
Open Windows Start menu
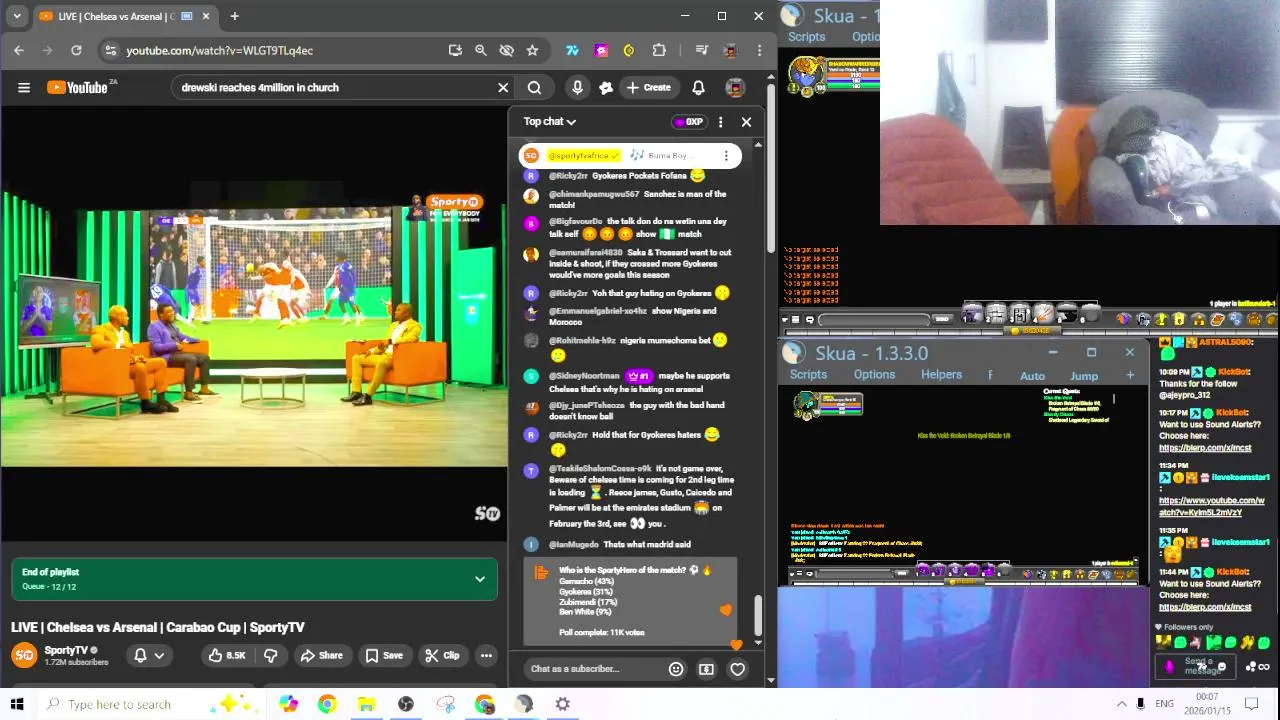click(x=17, y=704)
